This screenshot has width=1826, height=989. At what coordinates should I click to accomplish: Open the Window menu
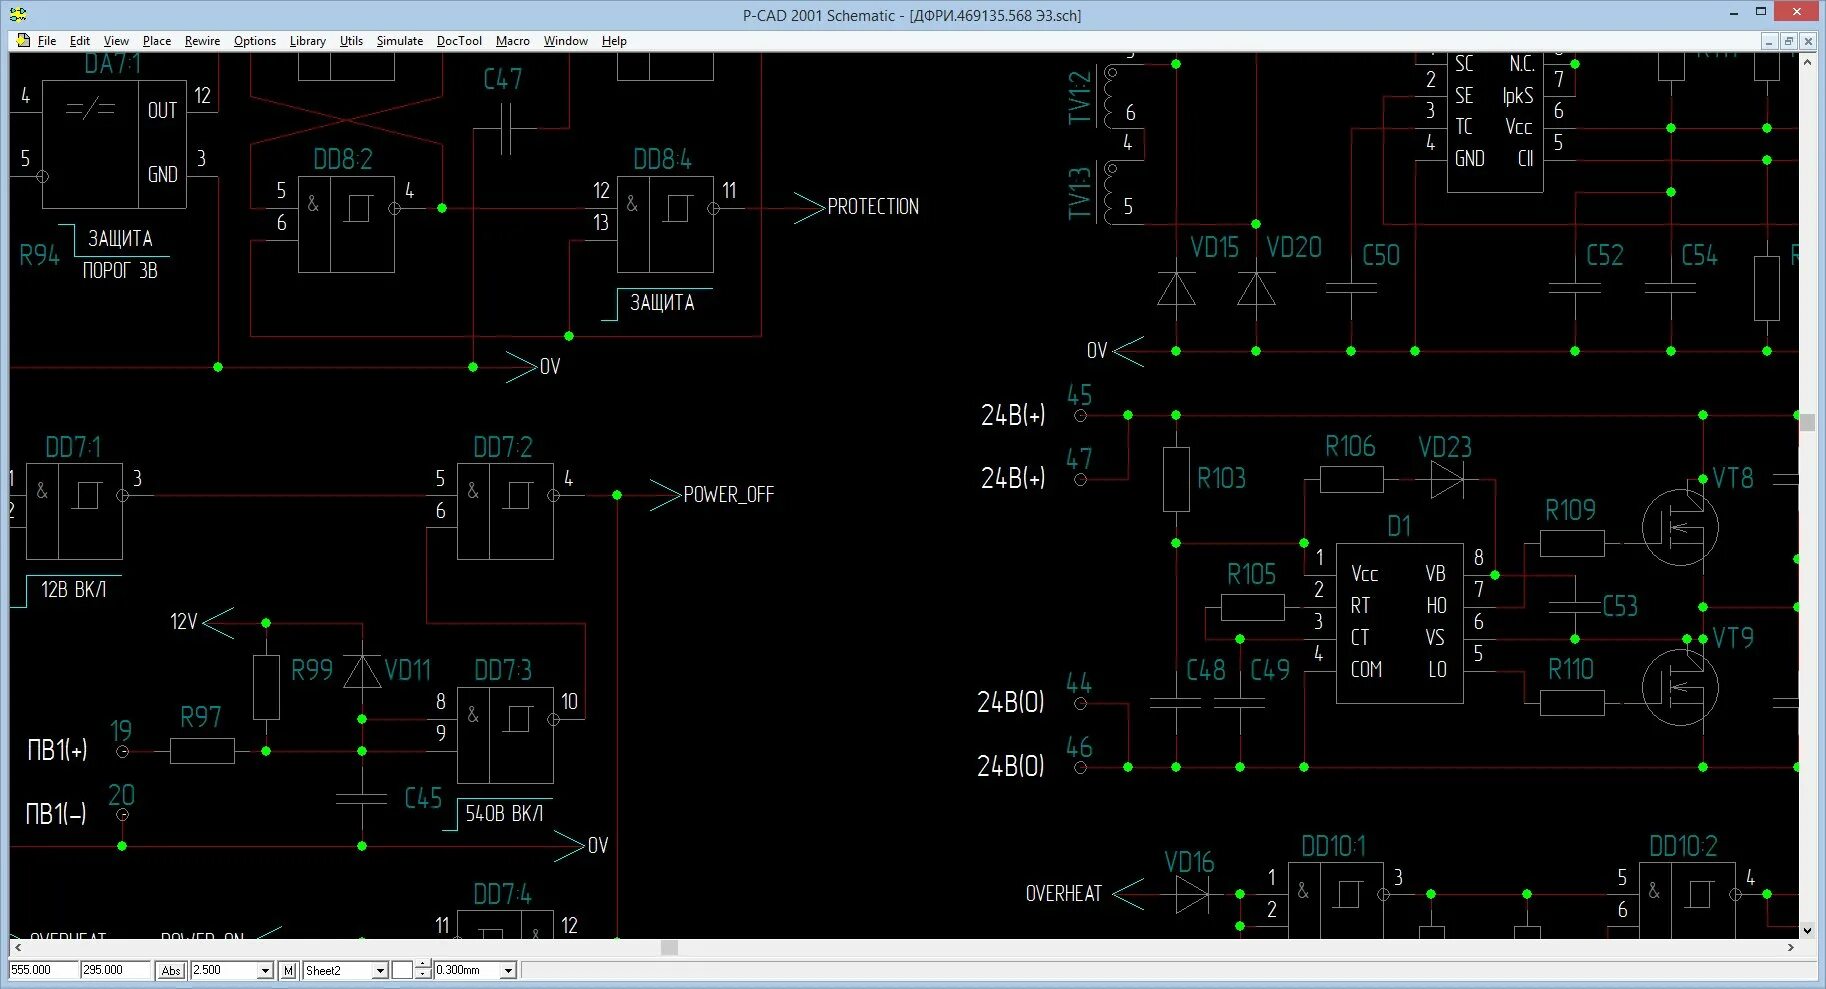point(566,41)
